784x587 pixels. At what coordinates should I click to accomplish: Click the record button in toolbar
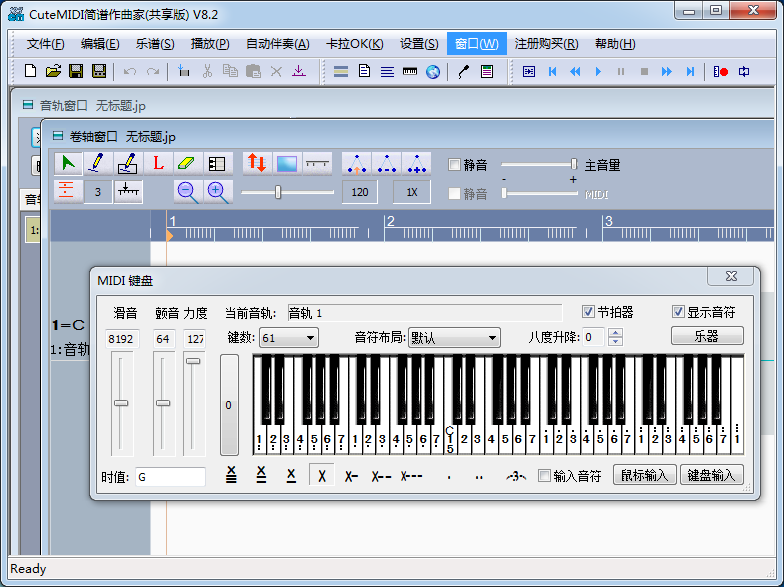(720, 71)
